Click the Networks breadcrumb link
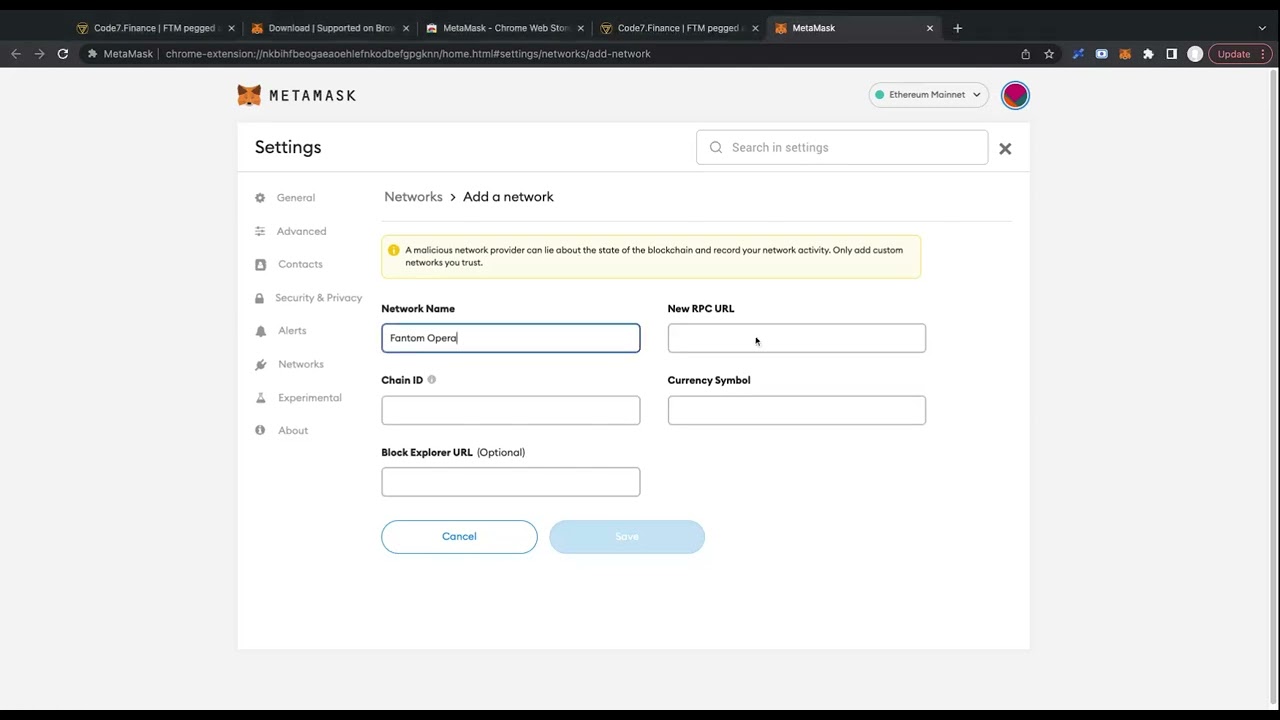 coord(413,197)
